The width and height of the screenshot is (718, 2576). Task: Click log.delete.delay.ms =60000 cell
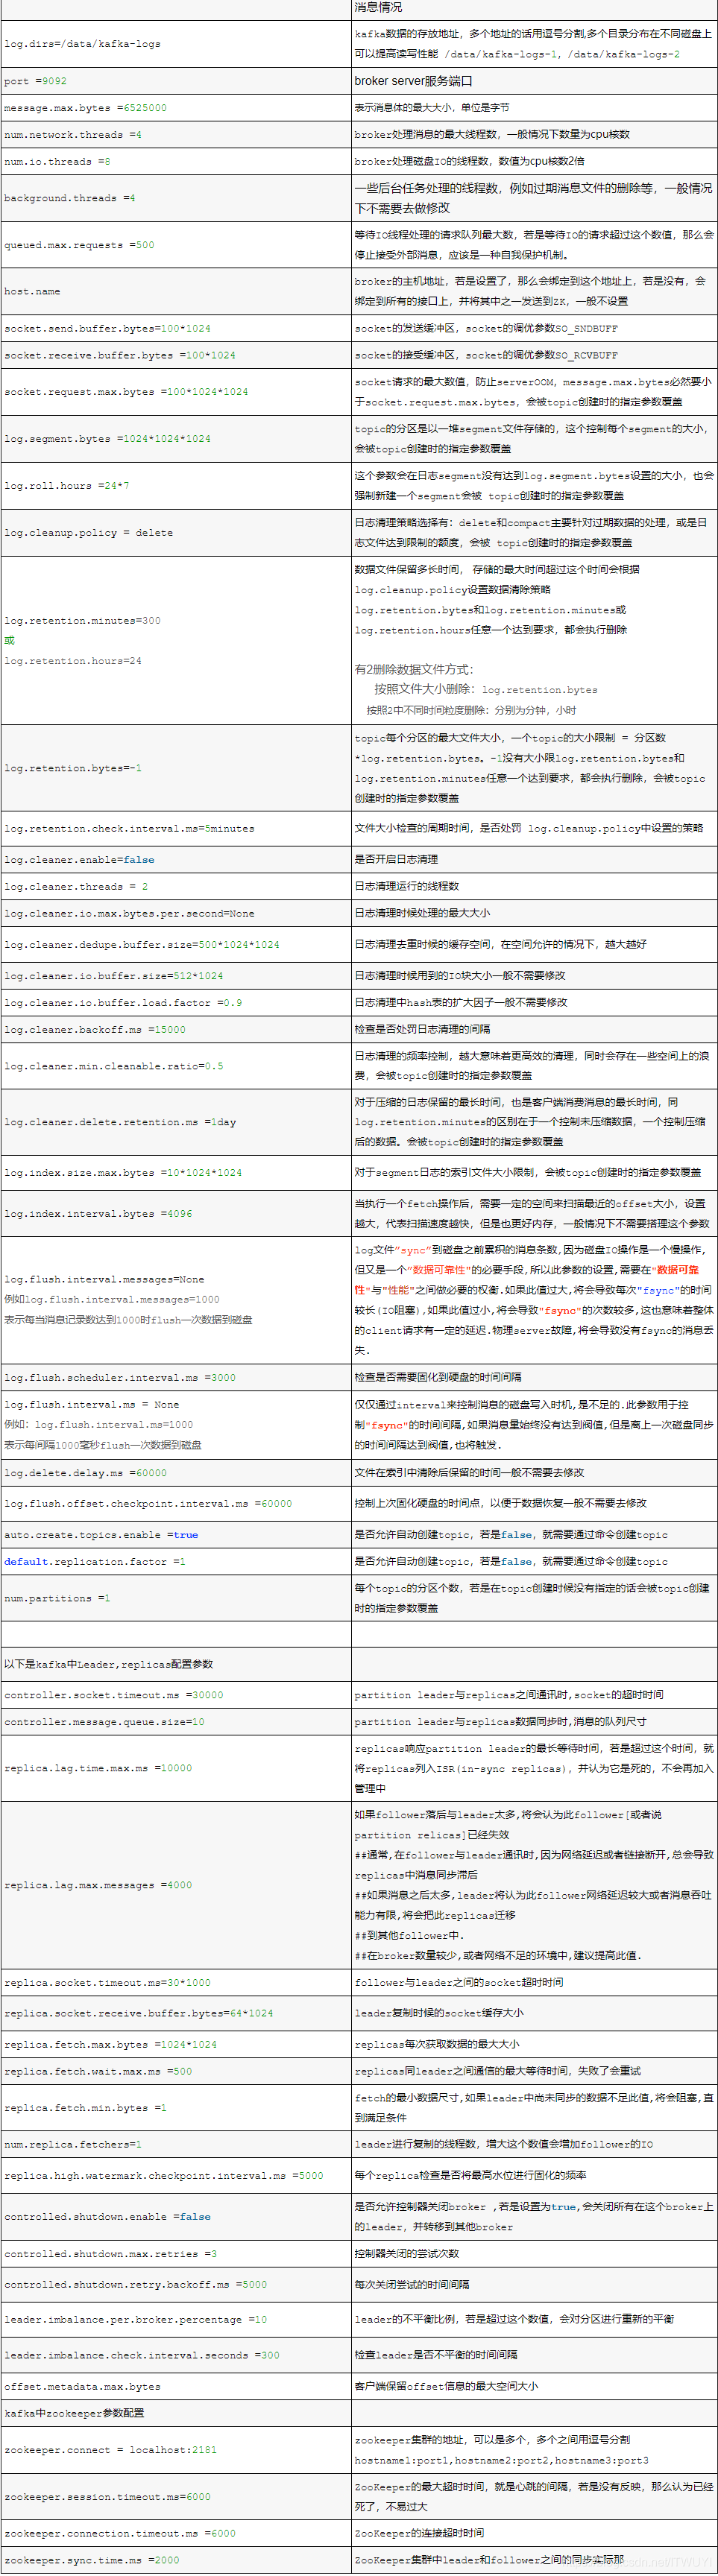pyautogui.click(x=175, y=1473)
